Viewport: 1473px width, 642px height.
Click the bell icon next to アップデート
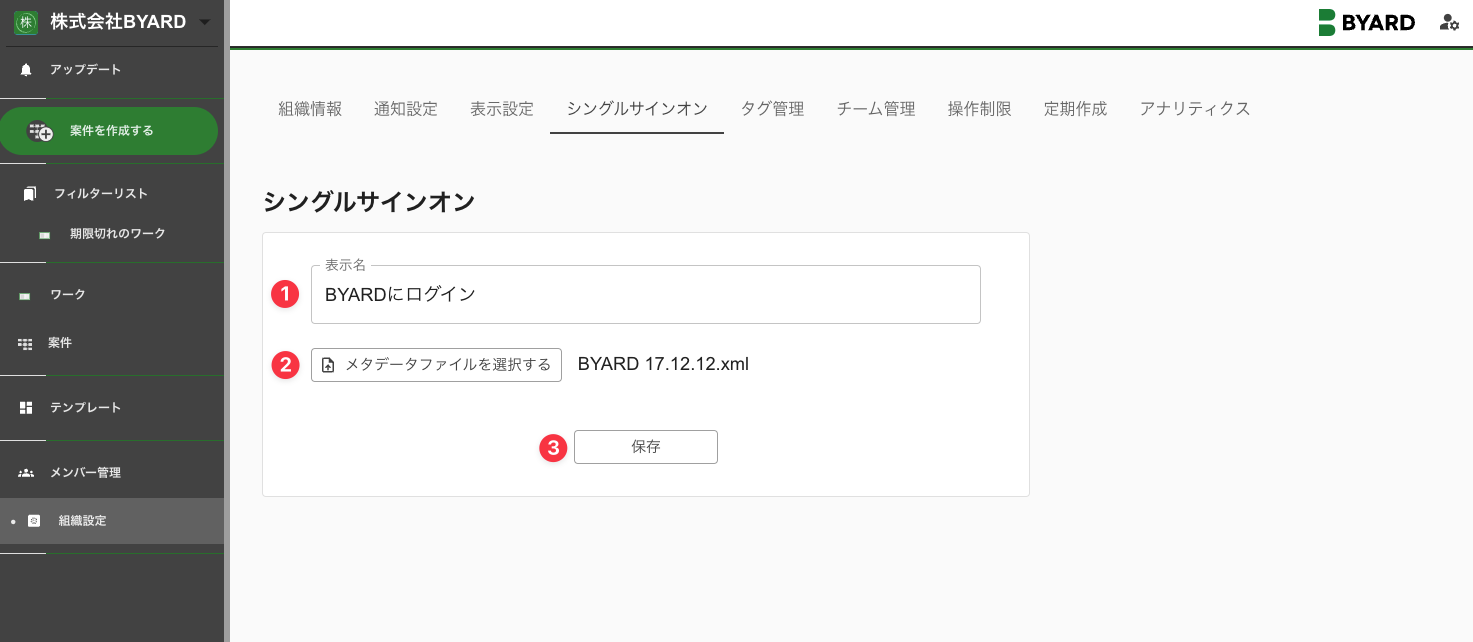(26, 70)
